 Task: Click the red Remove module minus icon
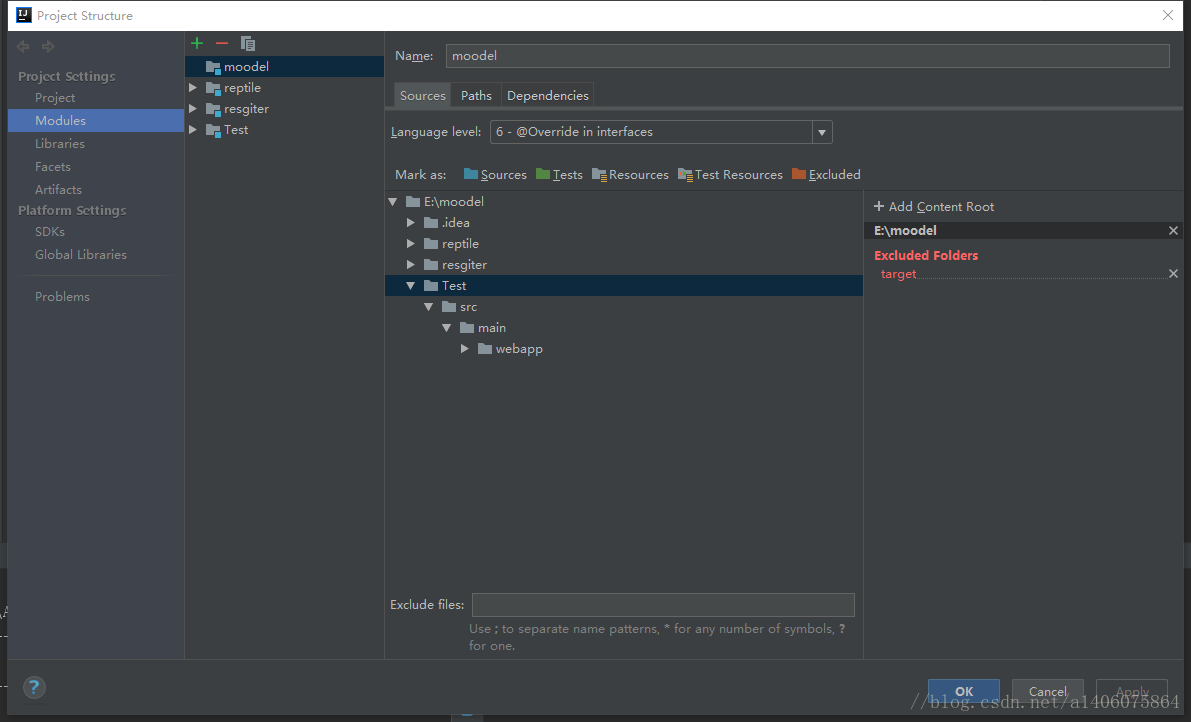[x=222, y=43]
